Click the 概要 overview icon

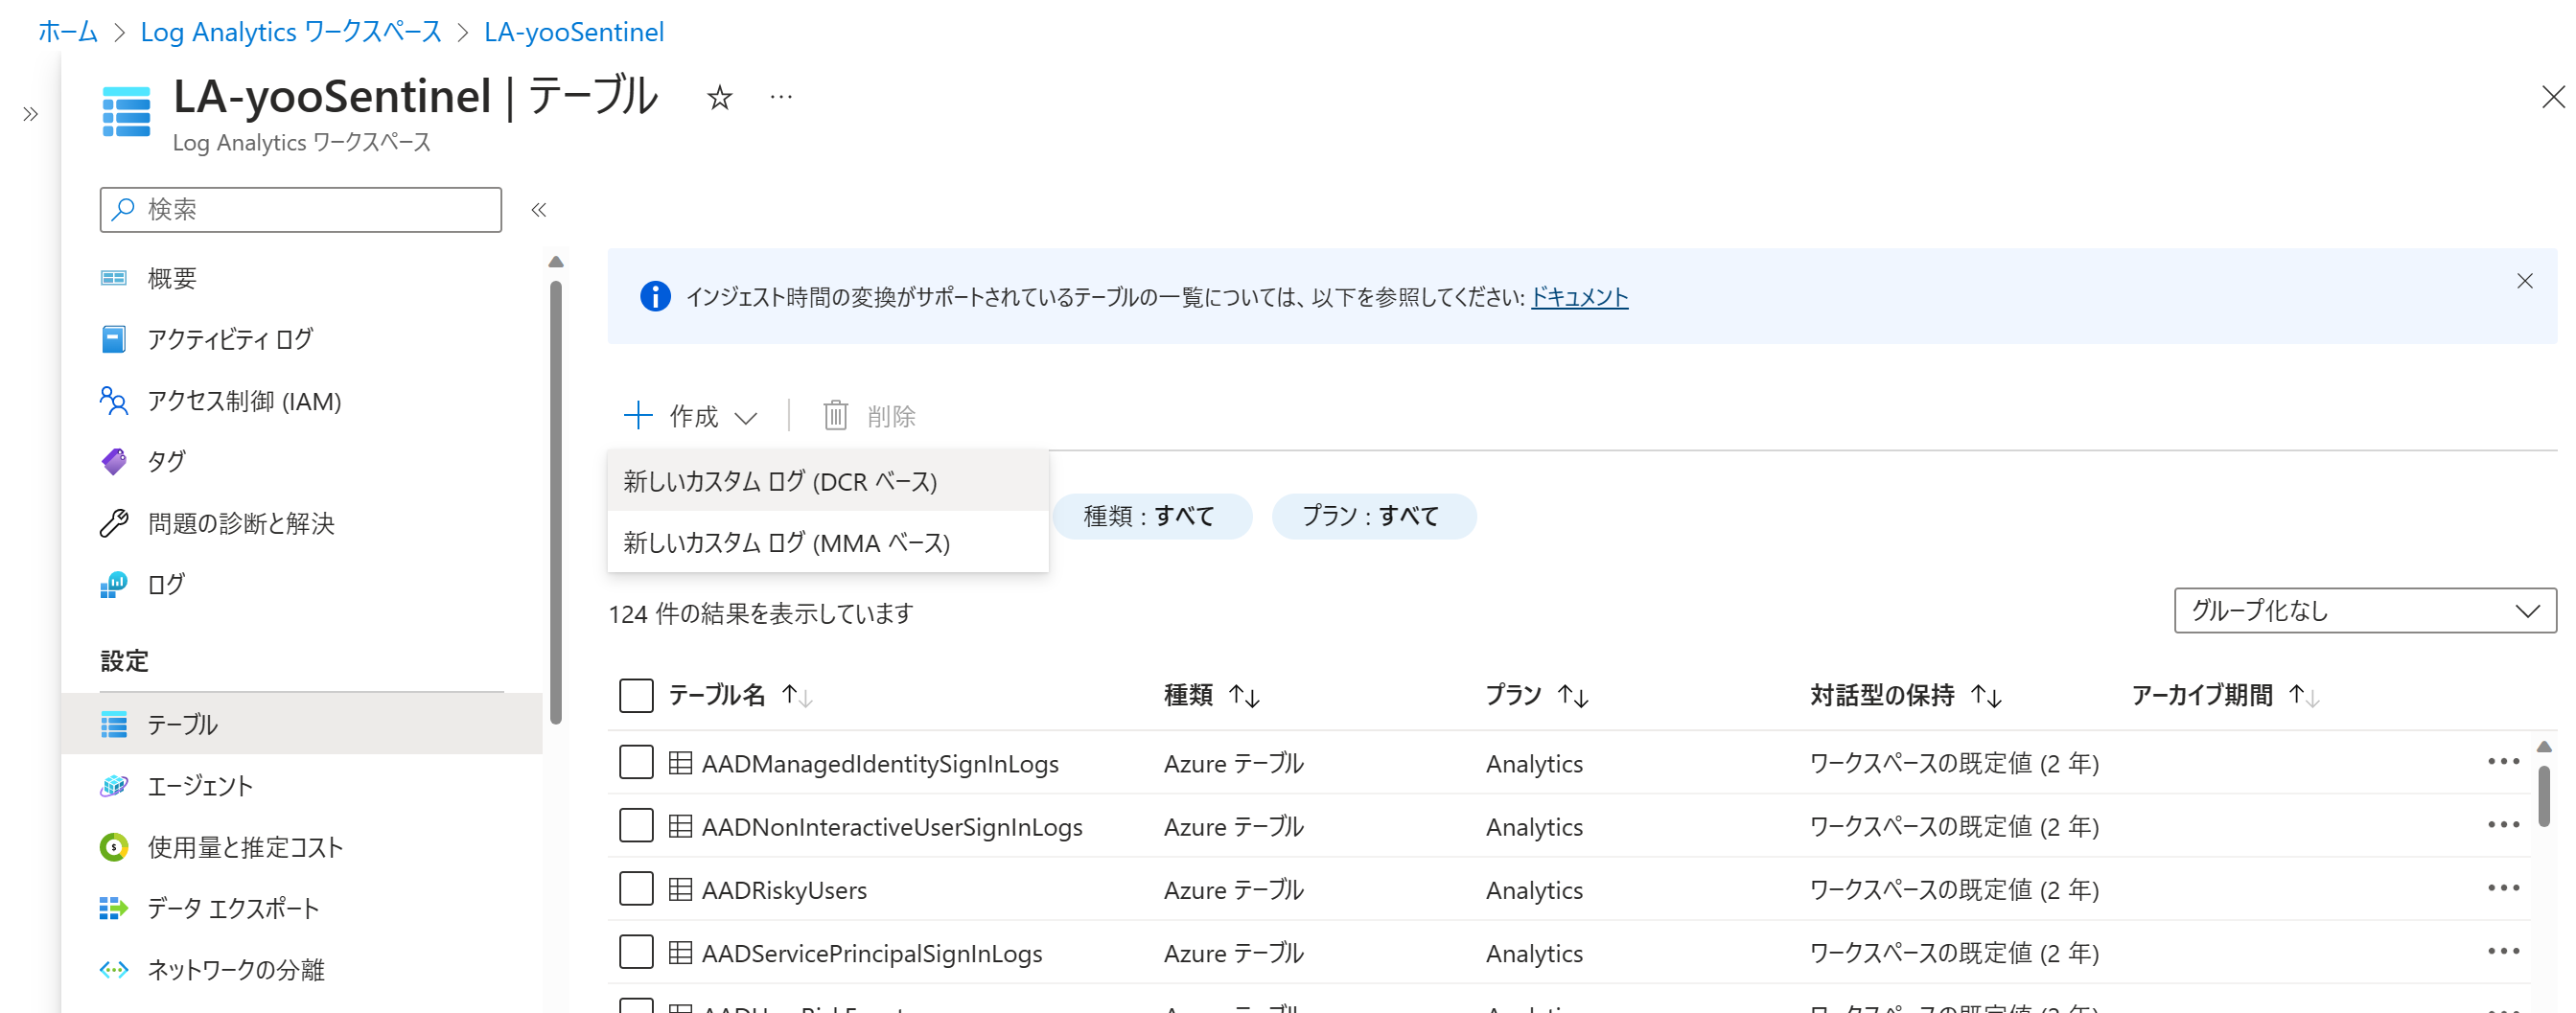click(x=114, y=278)
